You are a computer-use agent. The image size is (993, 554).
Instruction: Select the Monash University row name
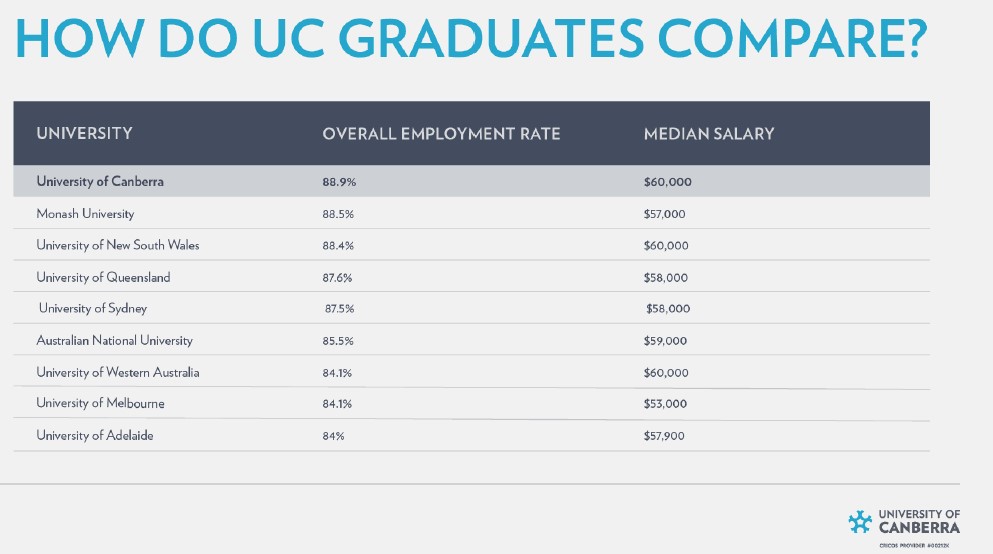click(x=85, y=214)
